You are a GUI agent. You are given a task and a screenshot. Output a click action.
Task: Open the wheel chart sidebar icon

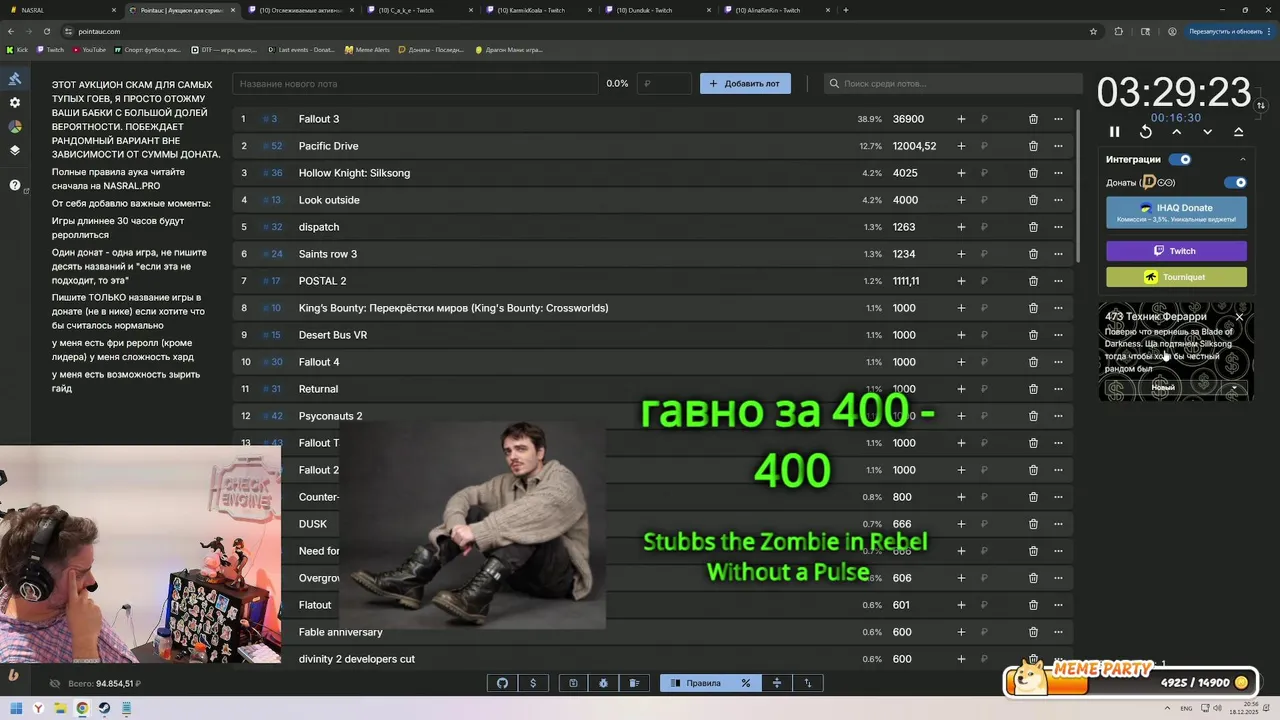point(15,127)
